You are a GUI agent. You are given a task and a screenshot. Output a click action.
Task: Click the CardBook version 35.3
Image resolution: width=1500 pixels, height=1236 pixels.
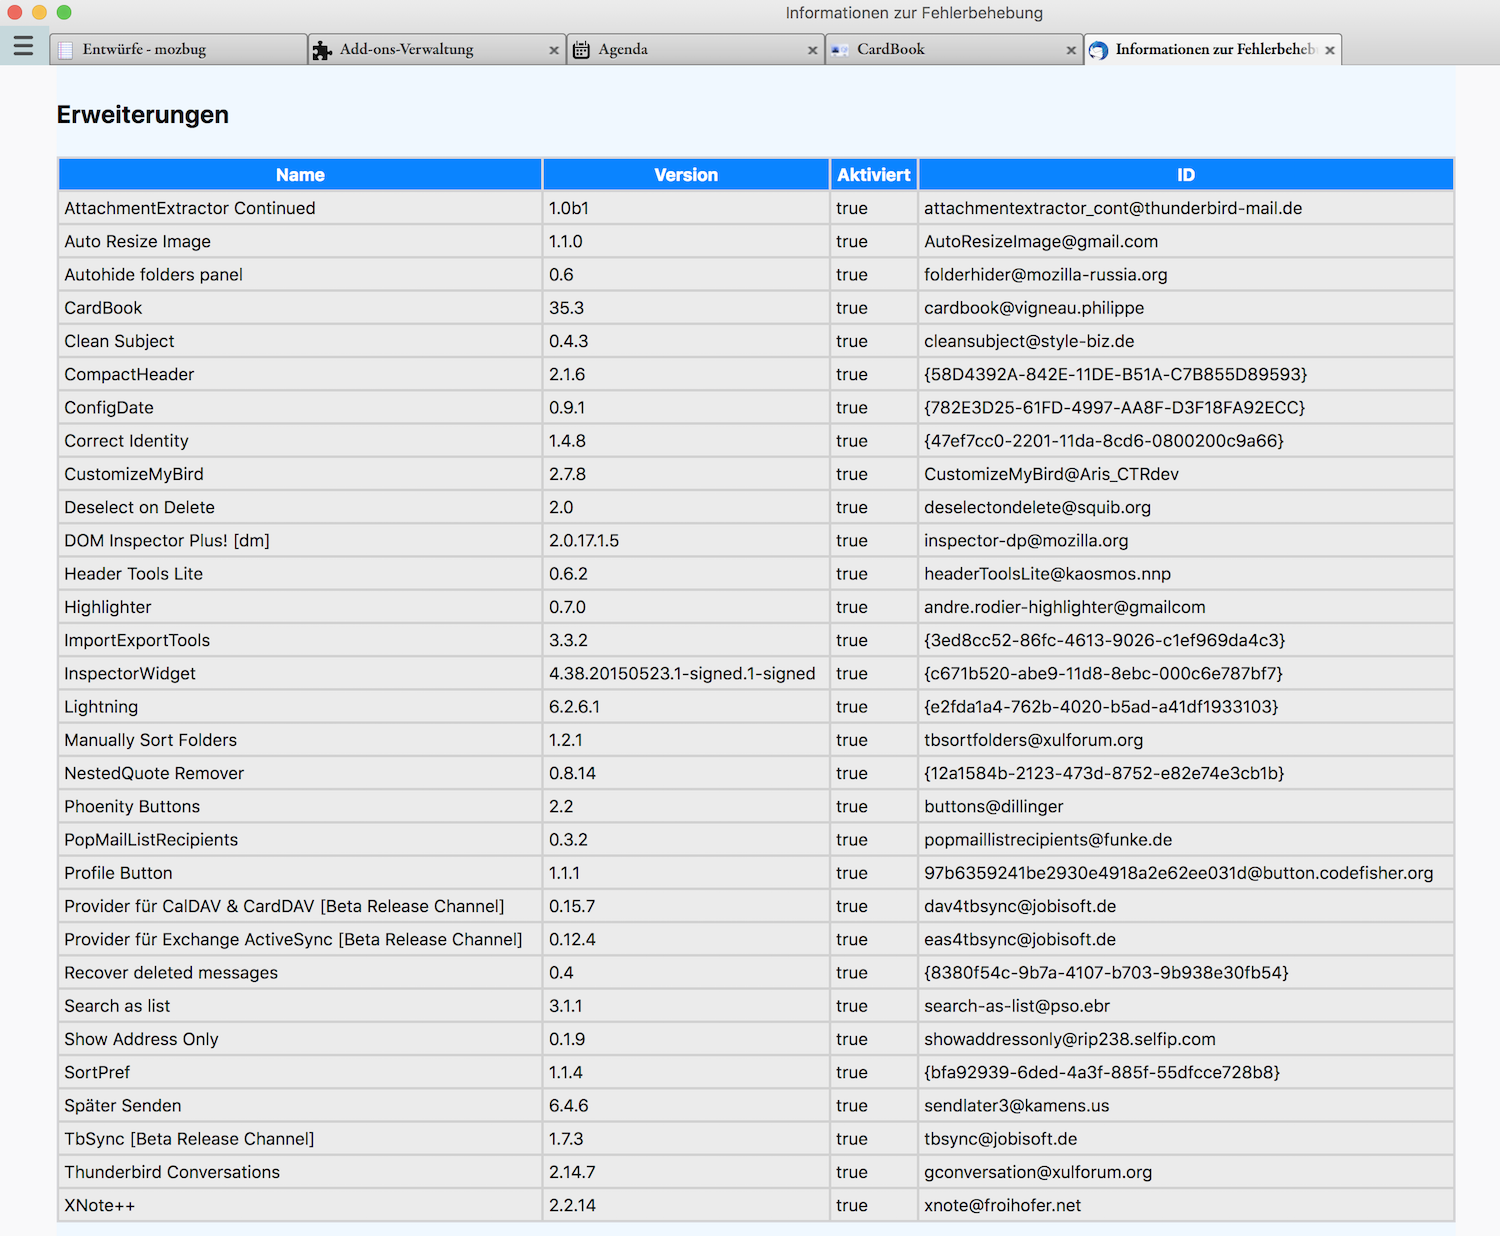click(686, 308)
